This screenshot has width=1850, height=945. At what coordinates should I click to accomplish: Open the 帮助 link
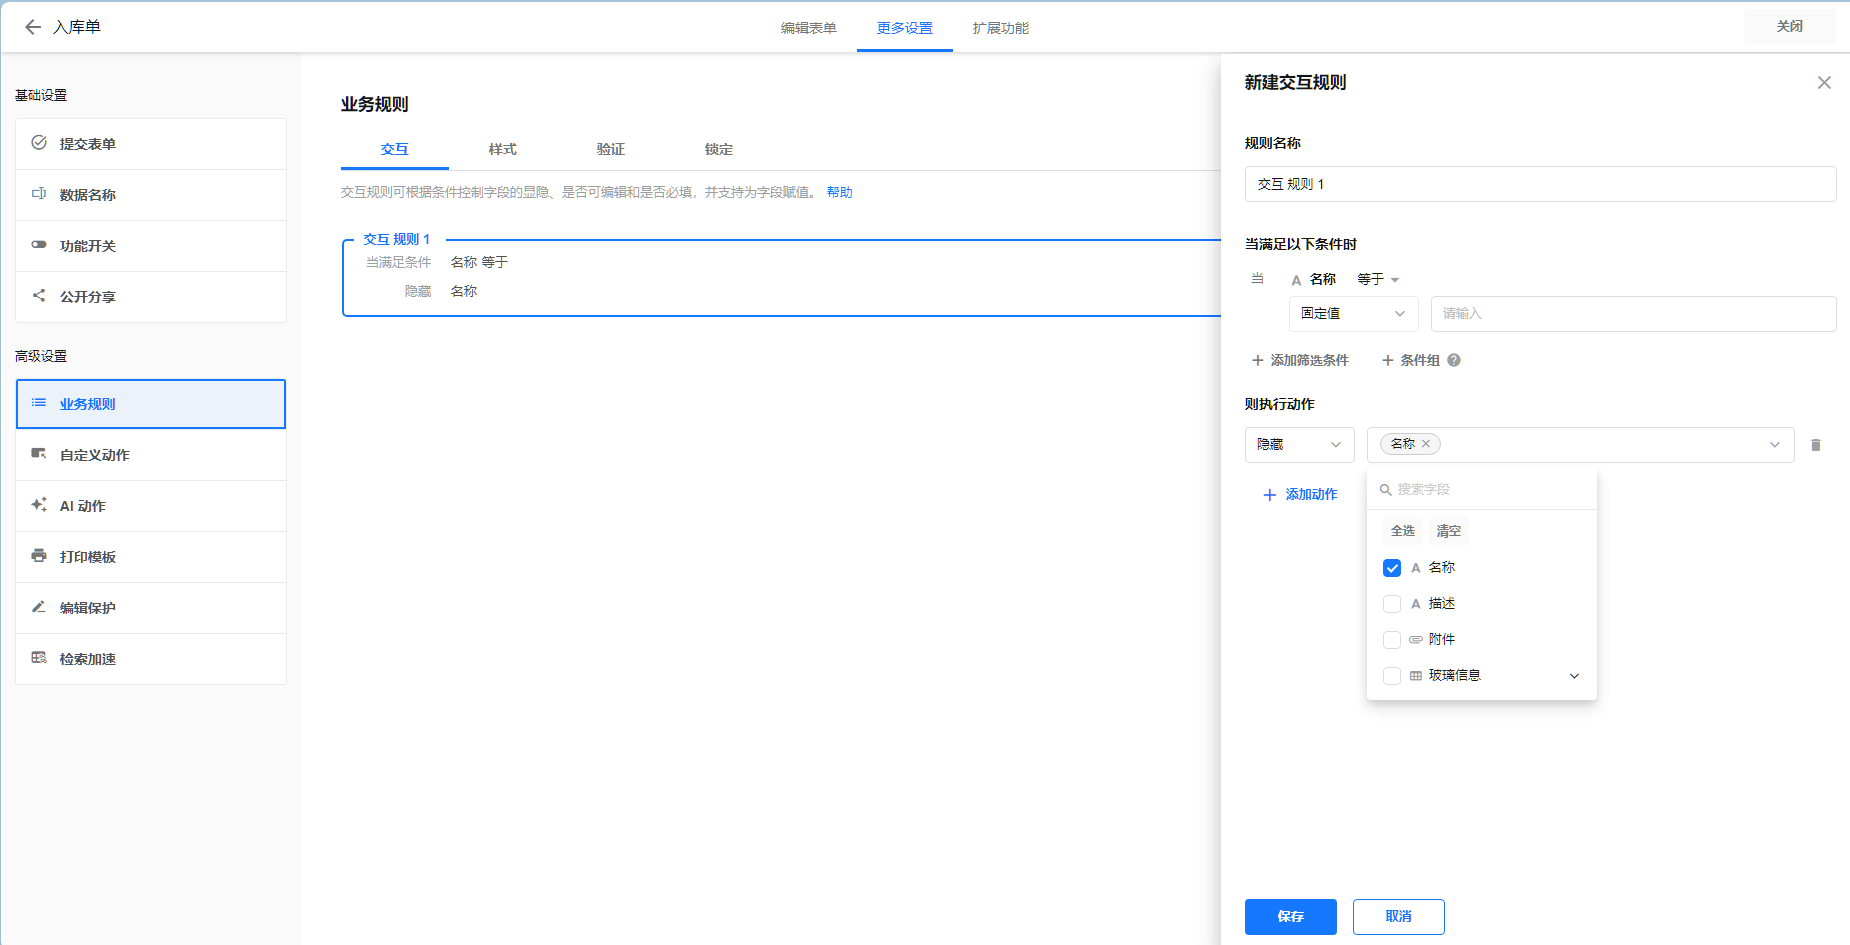(840, 192)
